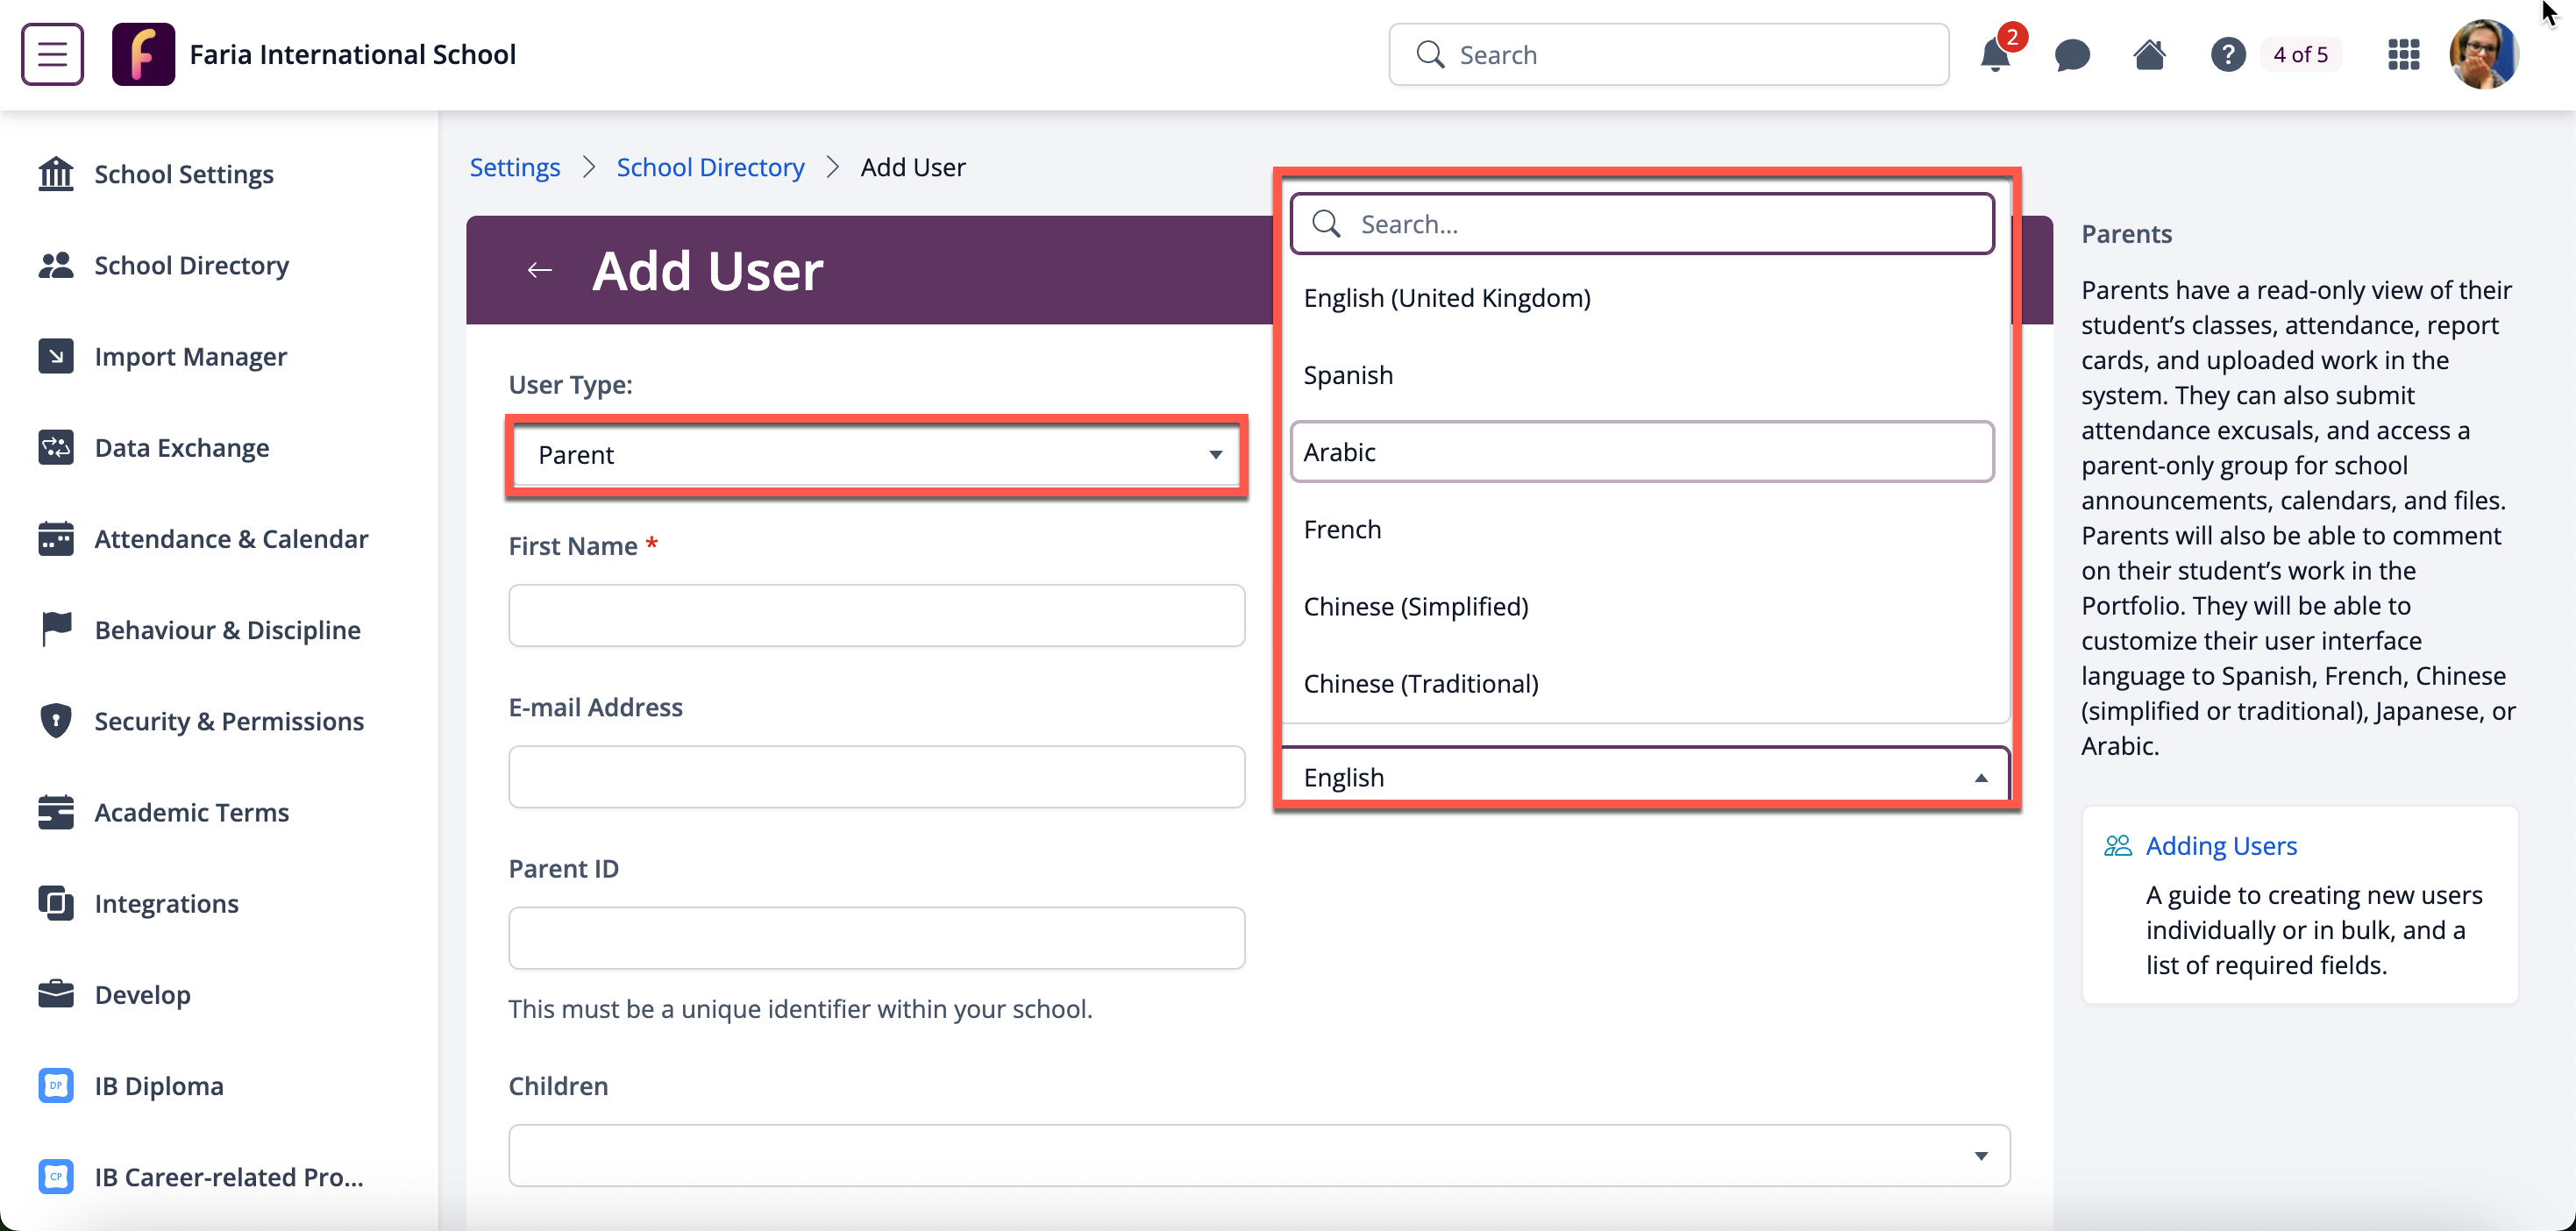The width and height of the screenshot is (2576, 1231).
Task: Open Security & Permissions in sidebar
Action: pyautogui.click(x=228, y=721)
